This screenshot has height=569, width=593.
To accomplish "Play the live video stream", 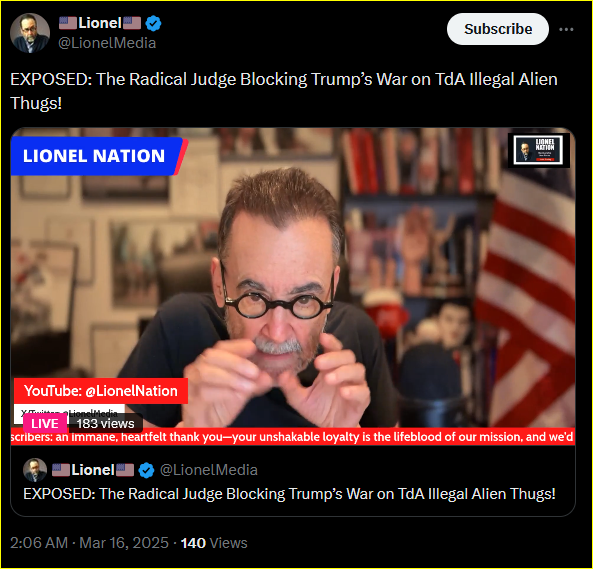I will (293, 286).
